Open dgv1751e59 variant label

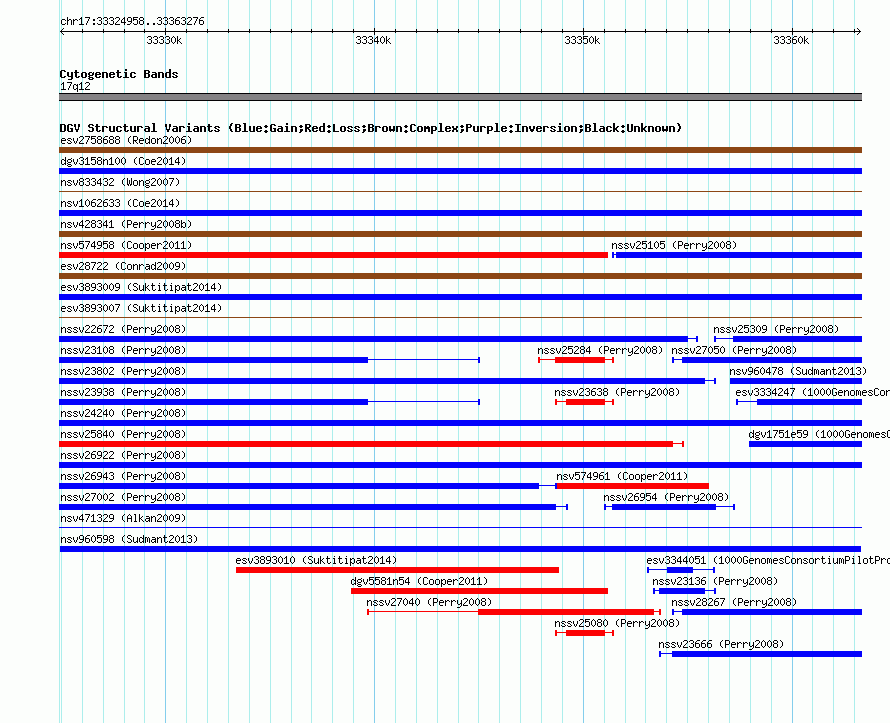point(819,434)
